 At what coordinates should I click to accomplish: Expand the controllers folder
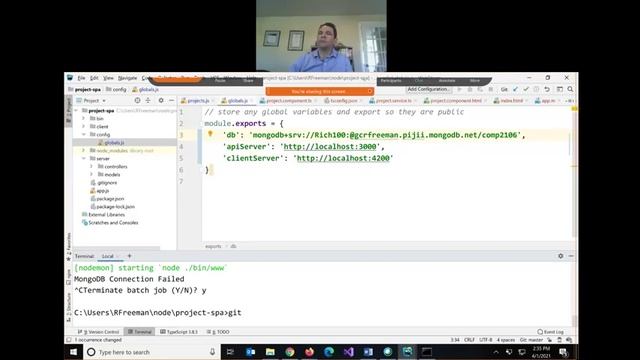[x=91, y=167]
